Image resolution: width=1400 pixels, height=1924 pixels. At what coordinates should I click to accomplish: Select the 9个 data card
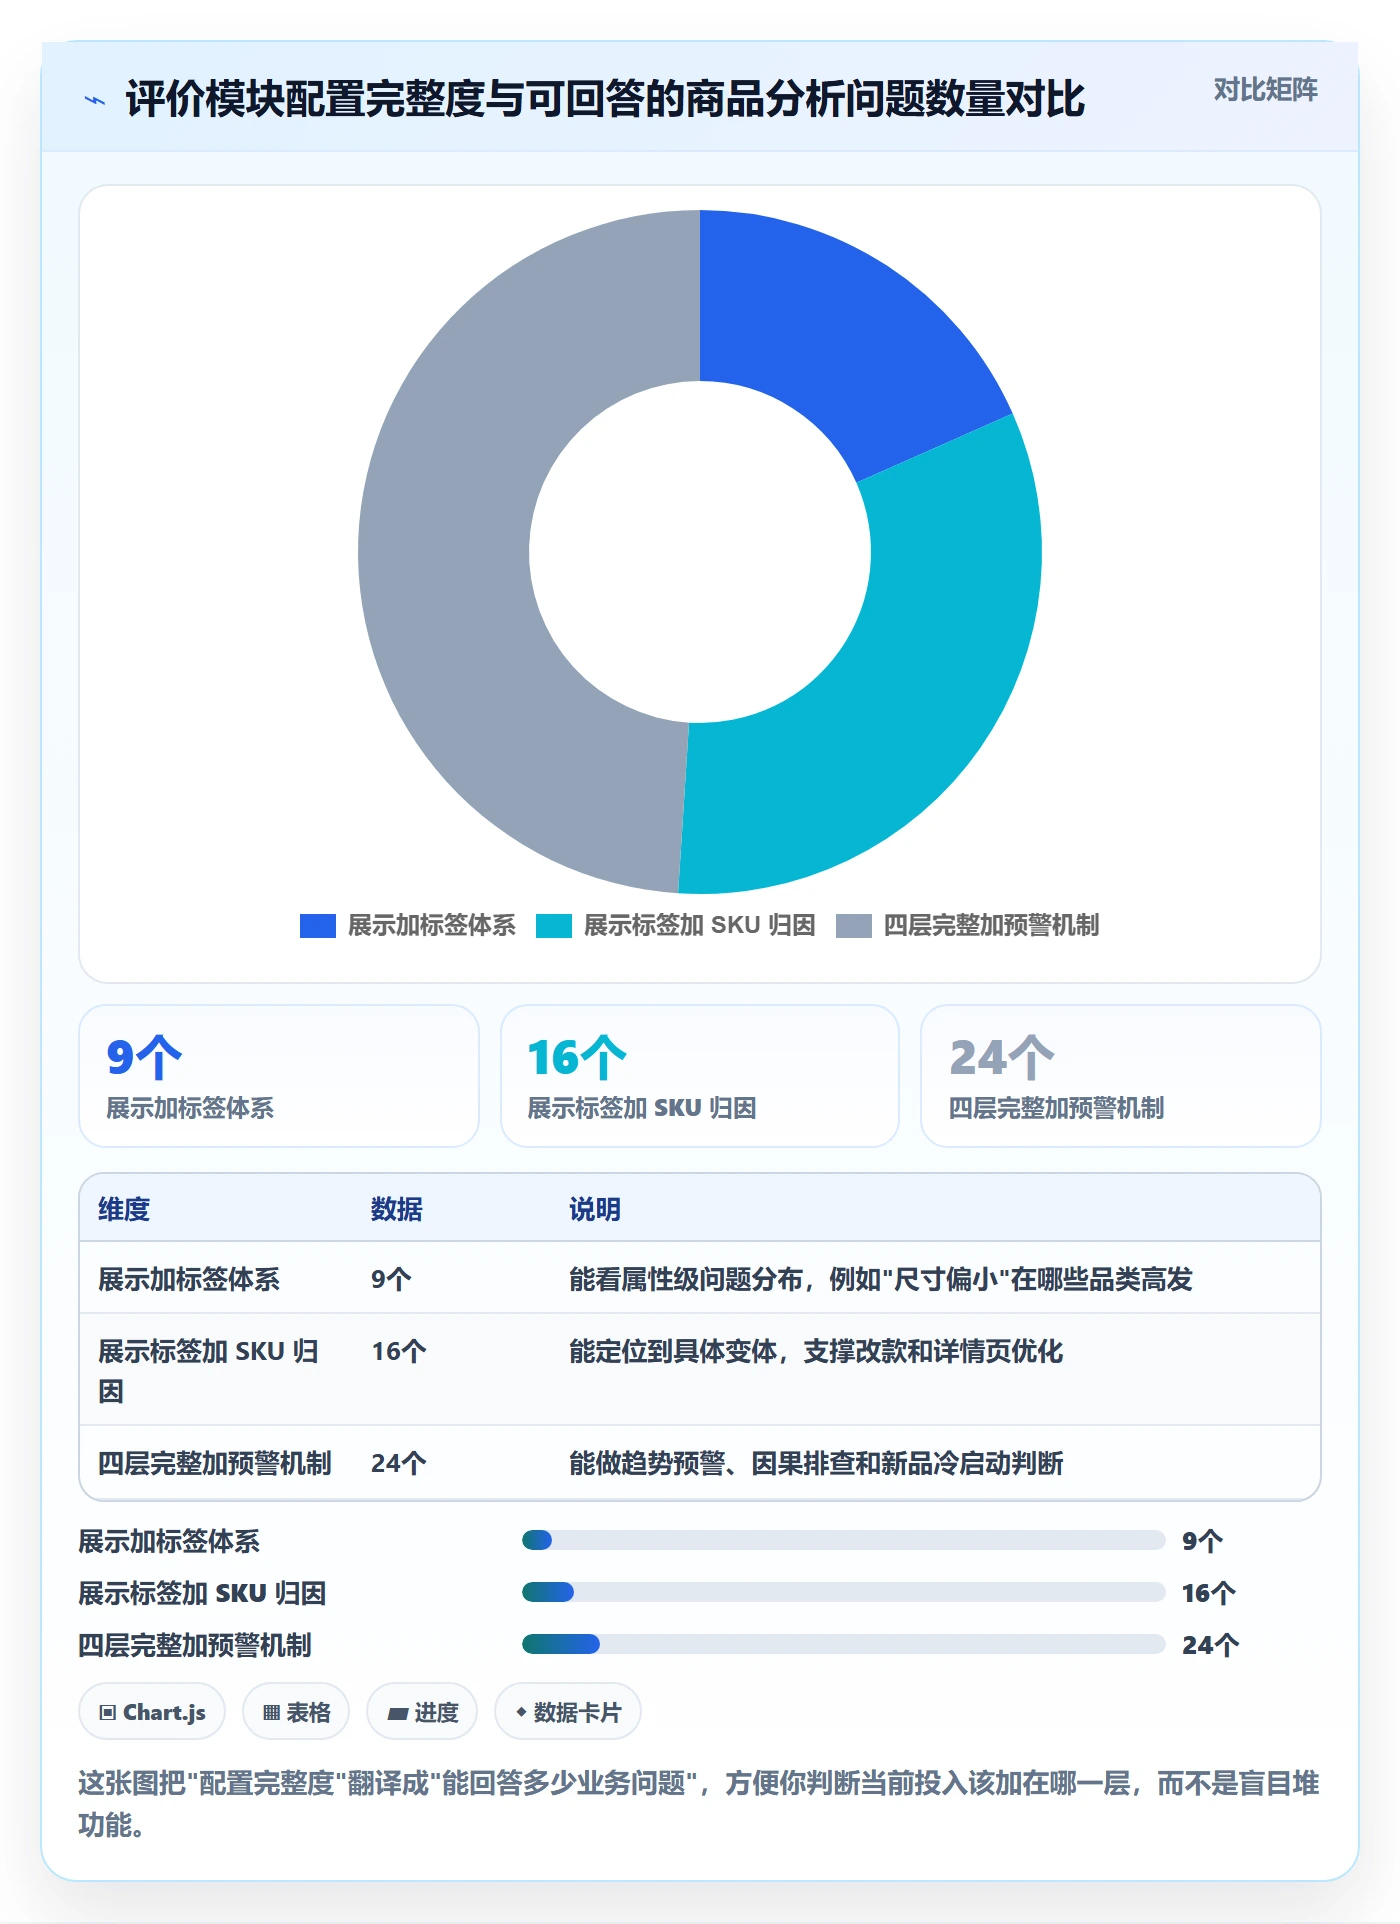pos(279,1076)
